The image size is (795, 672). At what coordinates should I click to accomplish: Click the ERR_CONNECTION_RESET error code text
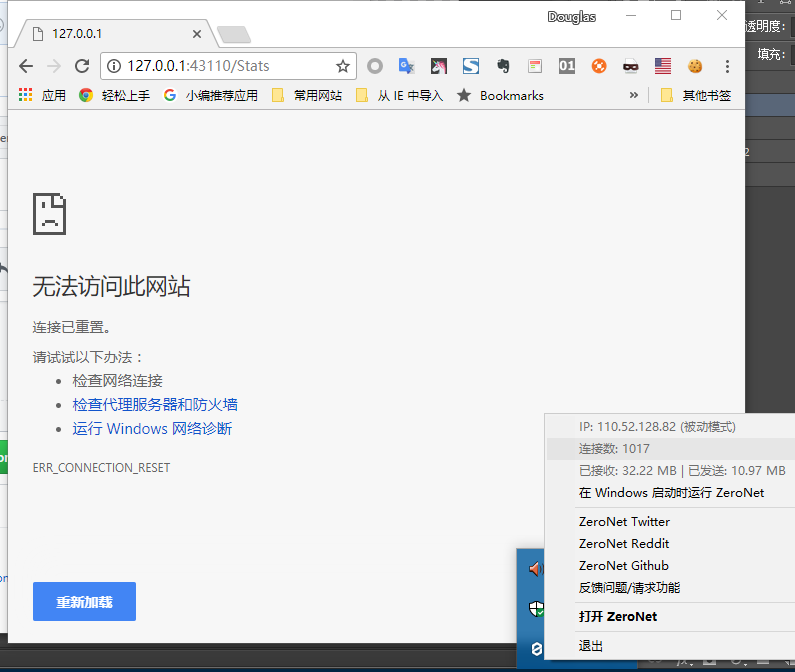(101, 468)
